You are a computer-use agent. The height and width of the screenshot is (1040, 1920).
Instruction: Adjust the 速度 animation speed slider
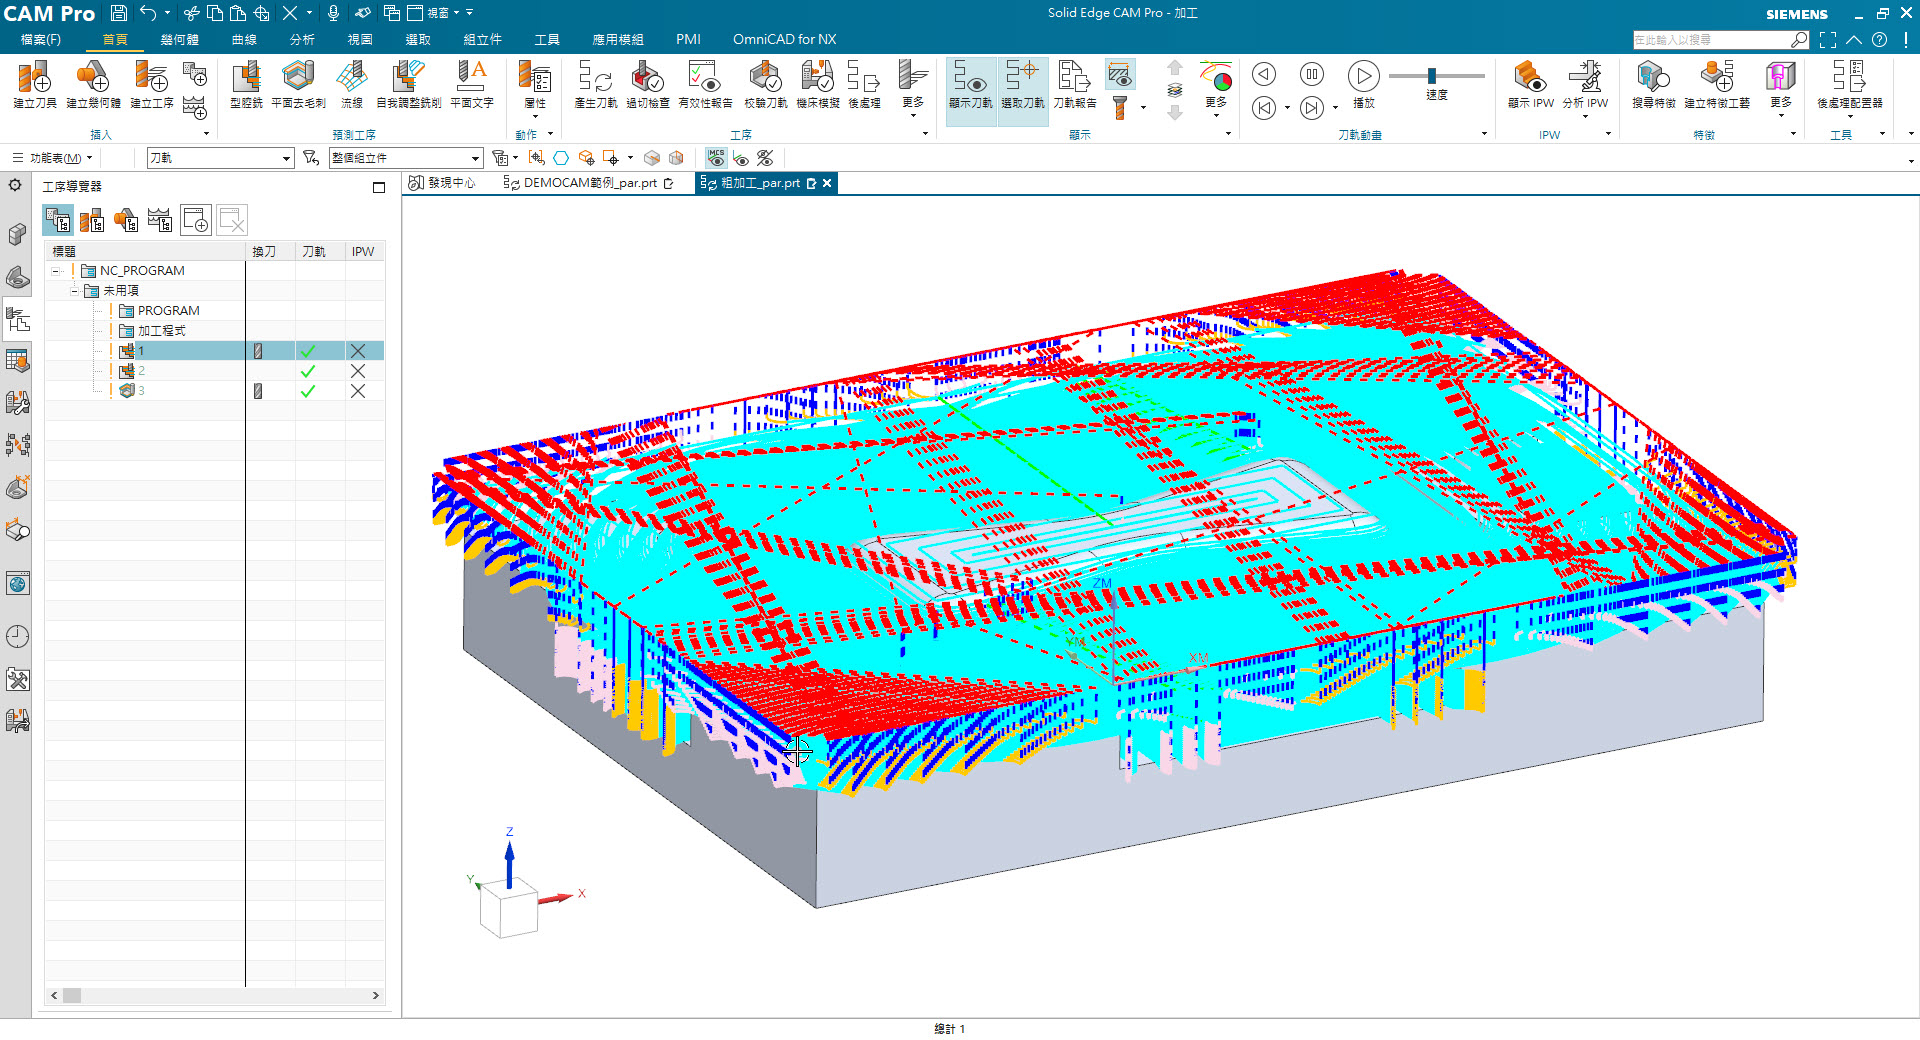click(x=1433, y=76)
